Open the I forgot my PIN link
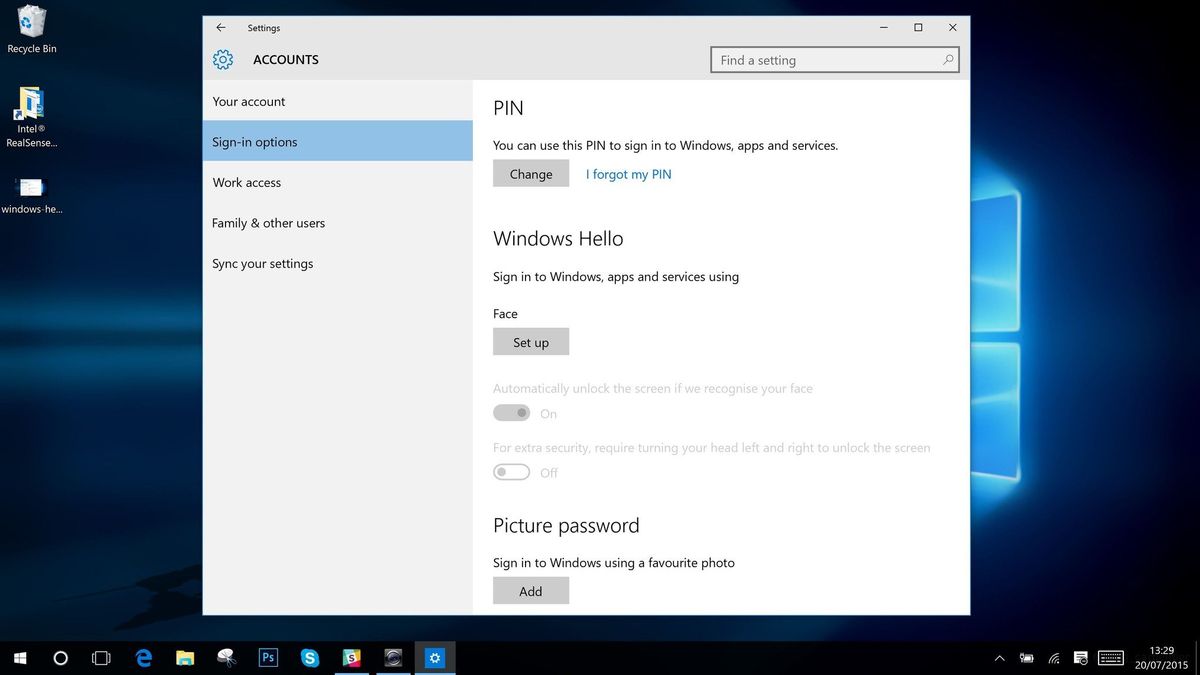 628,173
